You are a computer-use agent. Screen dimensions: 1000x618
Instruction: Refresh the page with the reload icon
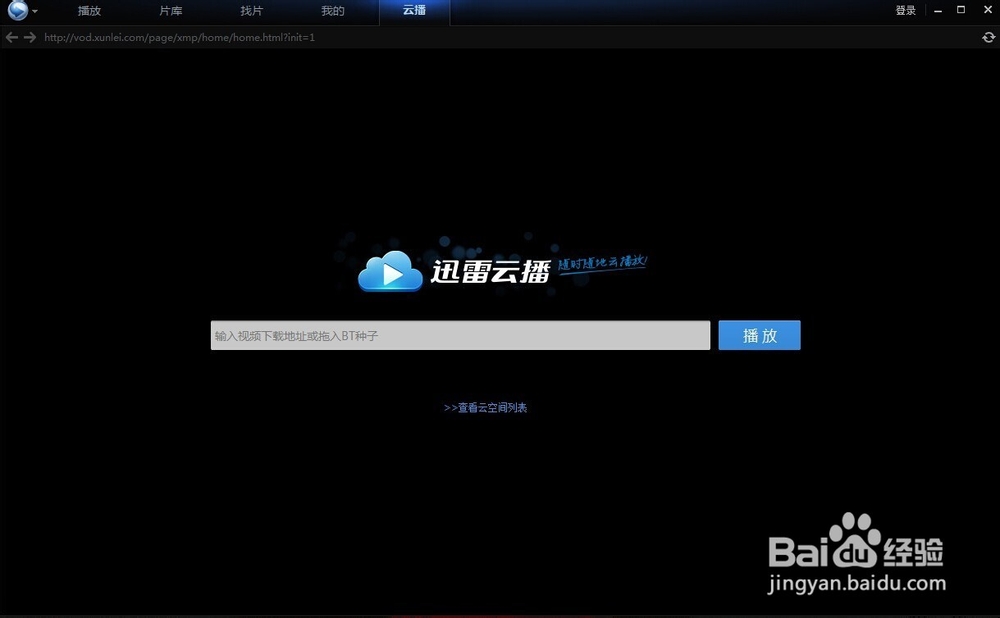(x=989, y=38)
